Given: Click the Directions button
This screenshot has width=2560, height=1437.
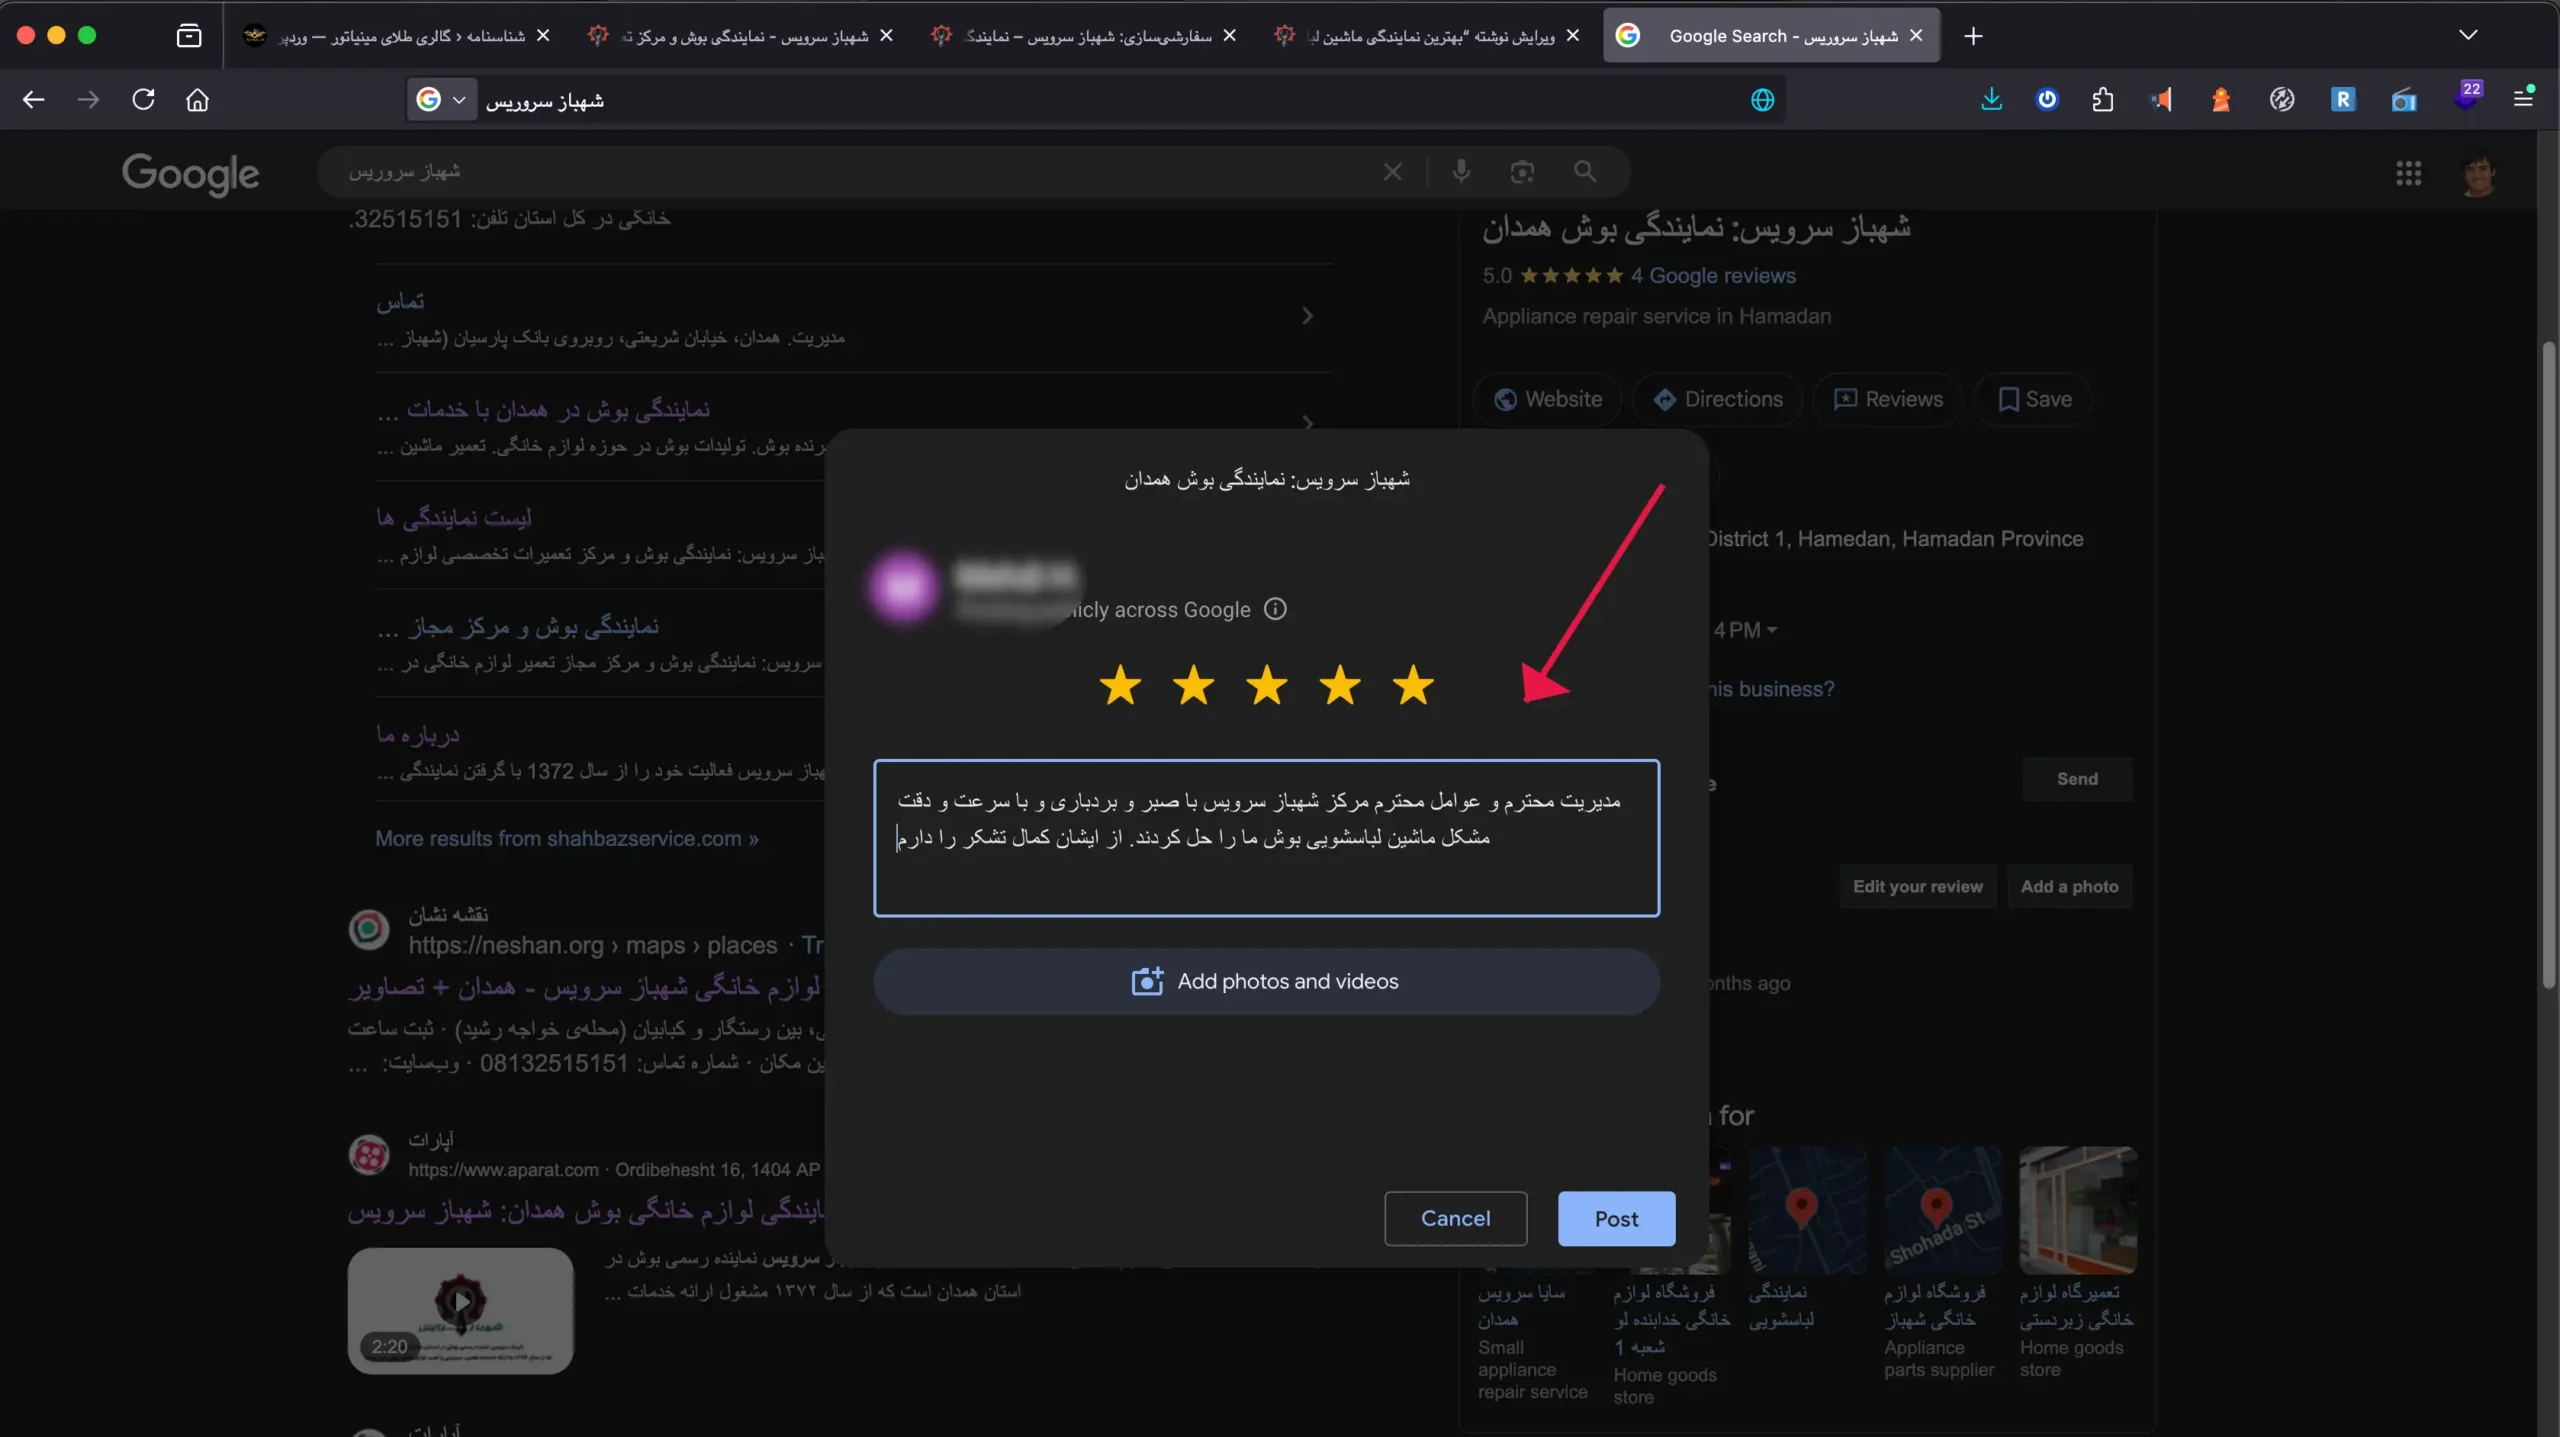Looking at the screenshot, I should [1717, 399].
